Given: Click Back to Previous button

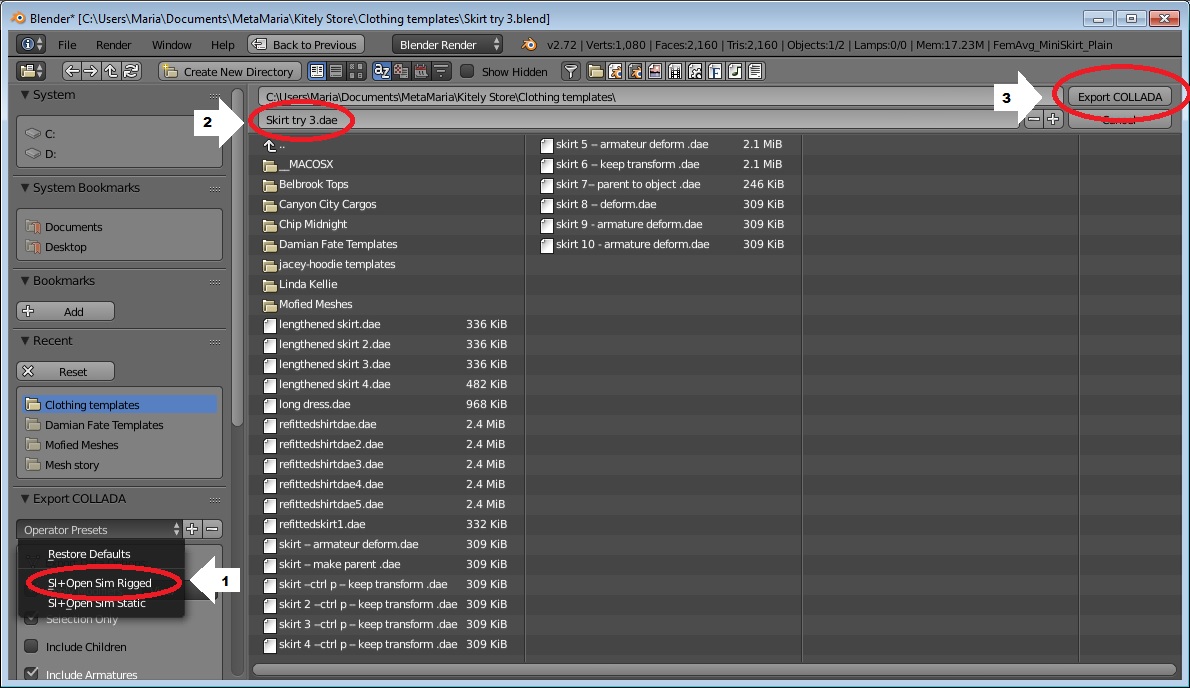Looking at the screenshot, I should tap(306, 45).
